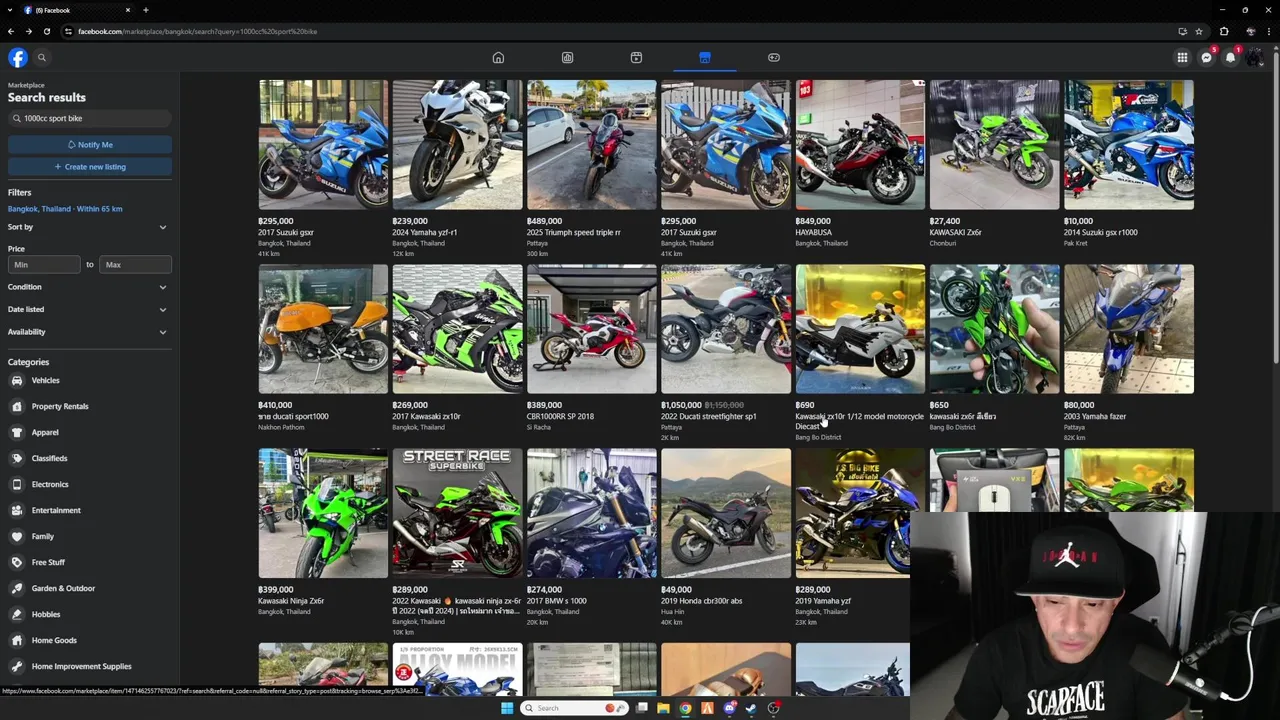Open the Facebook account profile picture
The height and width of the screenshot is (720, 1280).
coord(1255,58)
